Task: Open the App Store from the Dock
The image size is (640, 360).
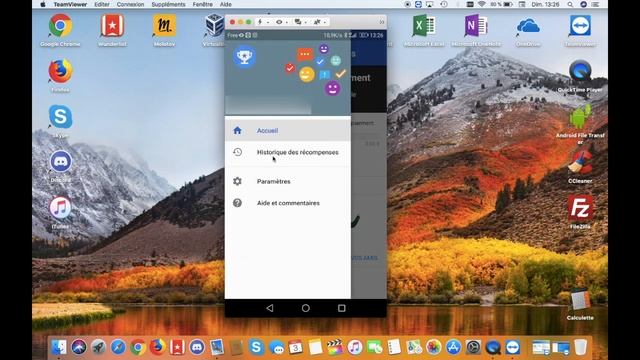Action: (x=453, y=347)
